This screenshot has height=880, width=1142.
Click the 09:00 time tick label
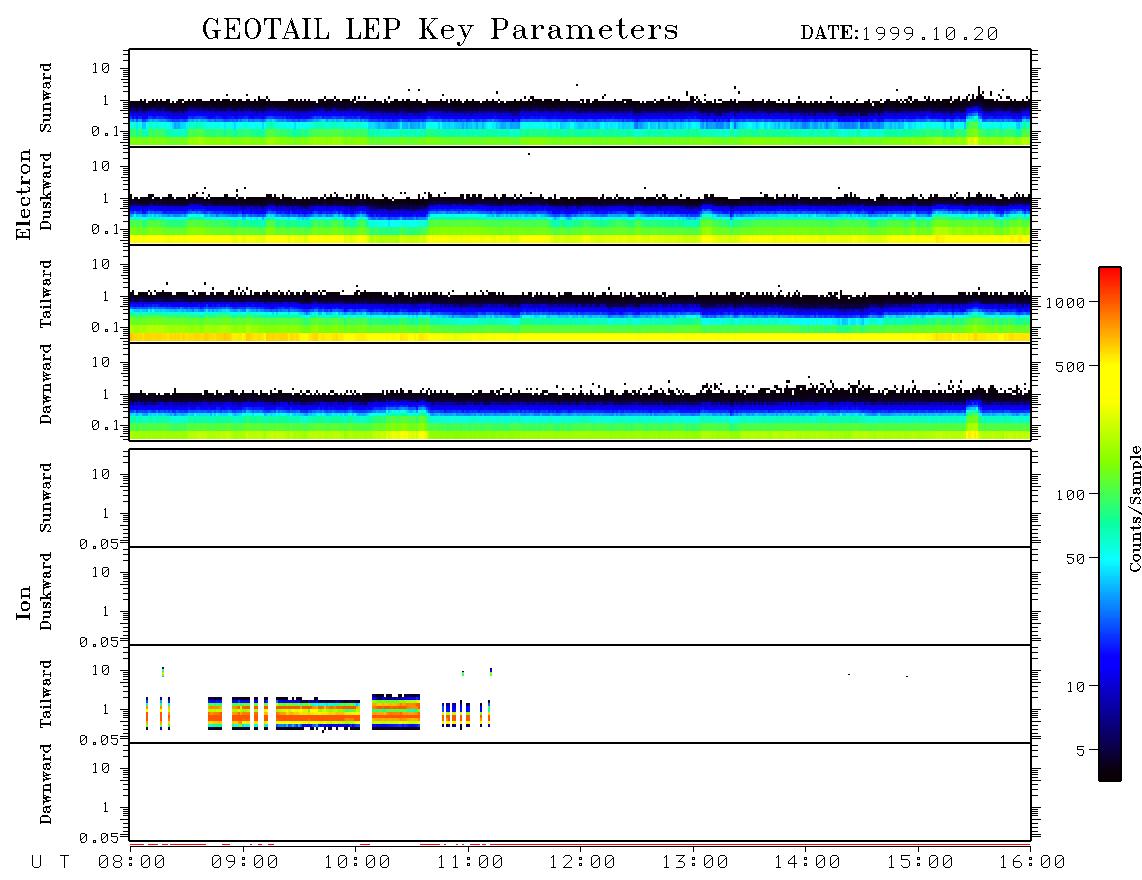[x=244, y=862]
